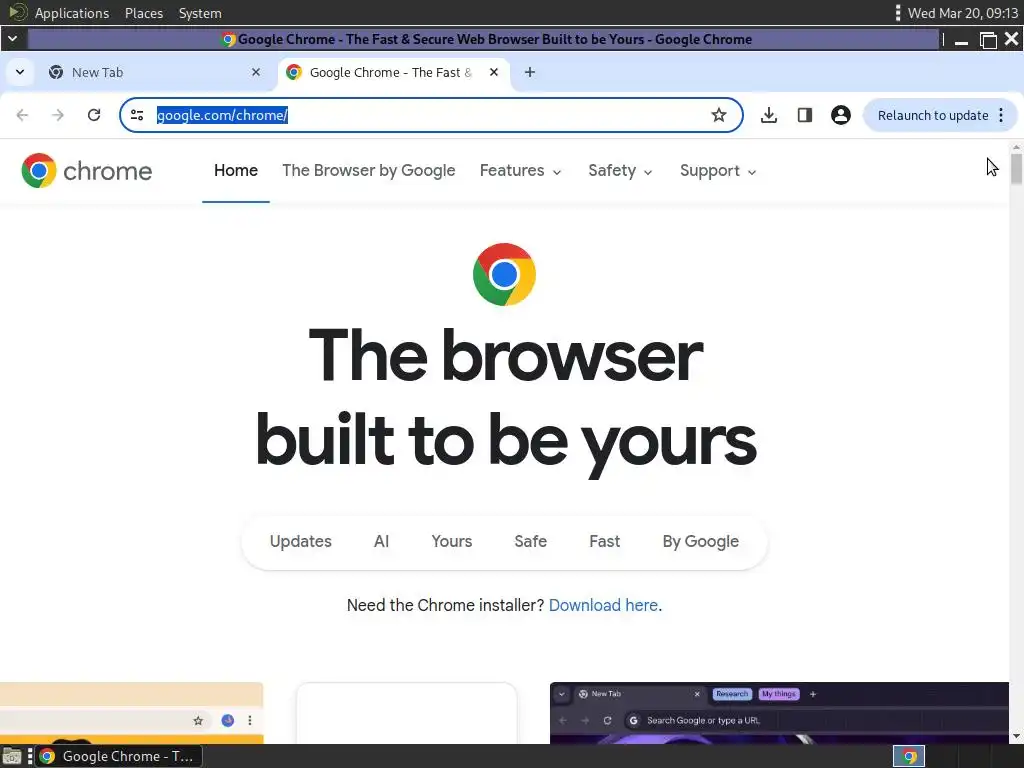Click the show desktop icon in taskbar
Image resolution: width=1024 pixels, height=768 pixels.
(11, 756)
